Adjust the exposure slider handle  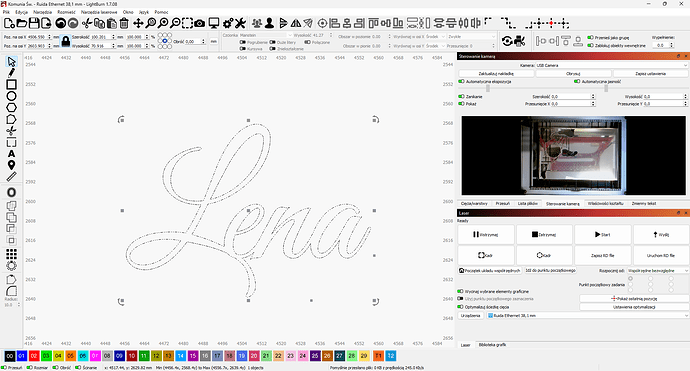tap(488, 88)
